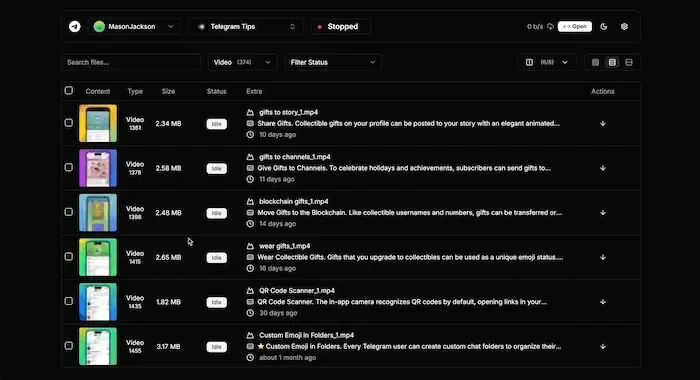Open the MasonJackson account dropdown
The width and height of the screenshot is (700, 380).
pyautogui.click(x=134, y=27)
